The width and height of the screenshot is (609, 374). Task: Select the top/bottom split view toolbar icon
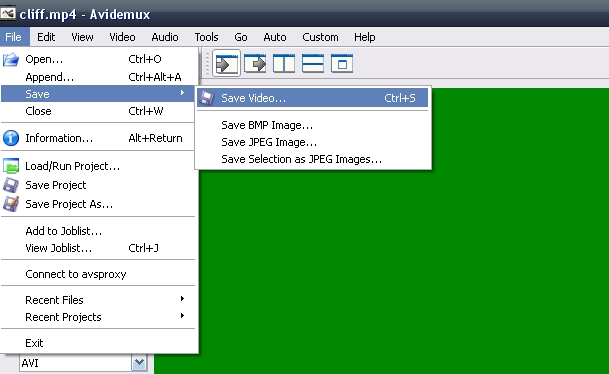pos(313,63)
